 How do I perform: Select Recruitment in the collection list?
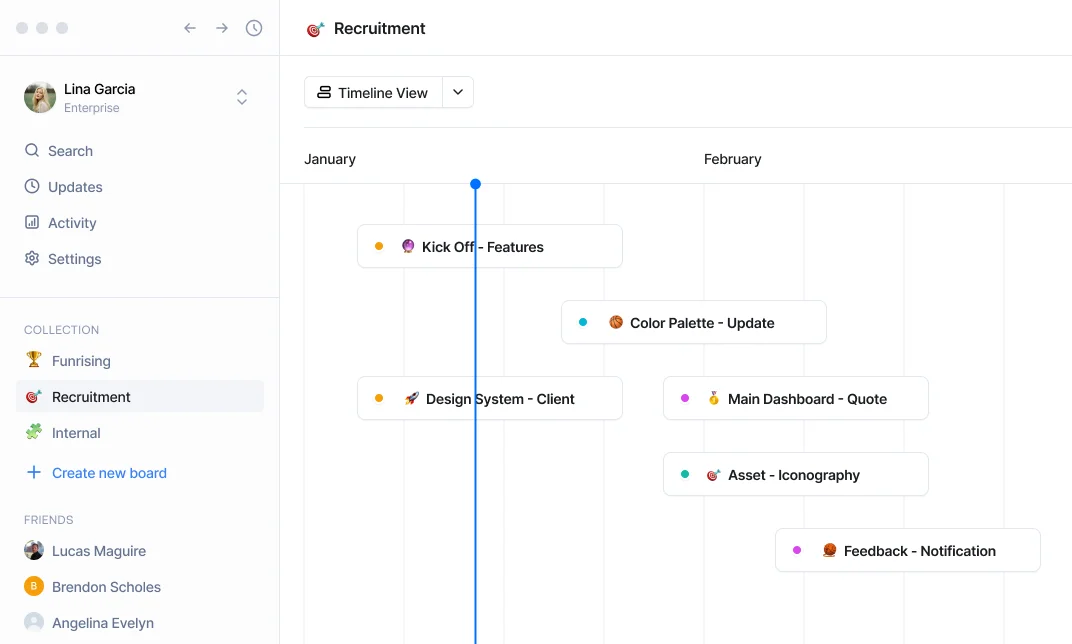91,397
